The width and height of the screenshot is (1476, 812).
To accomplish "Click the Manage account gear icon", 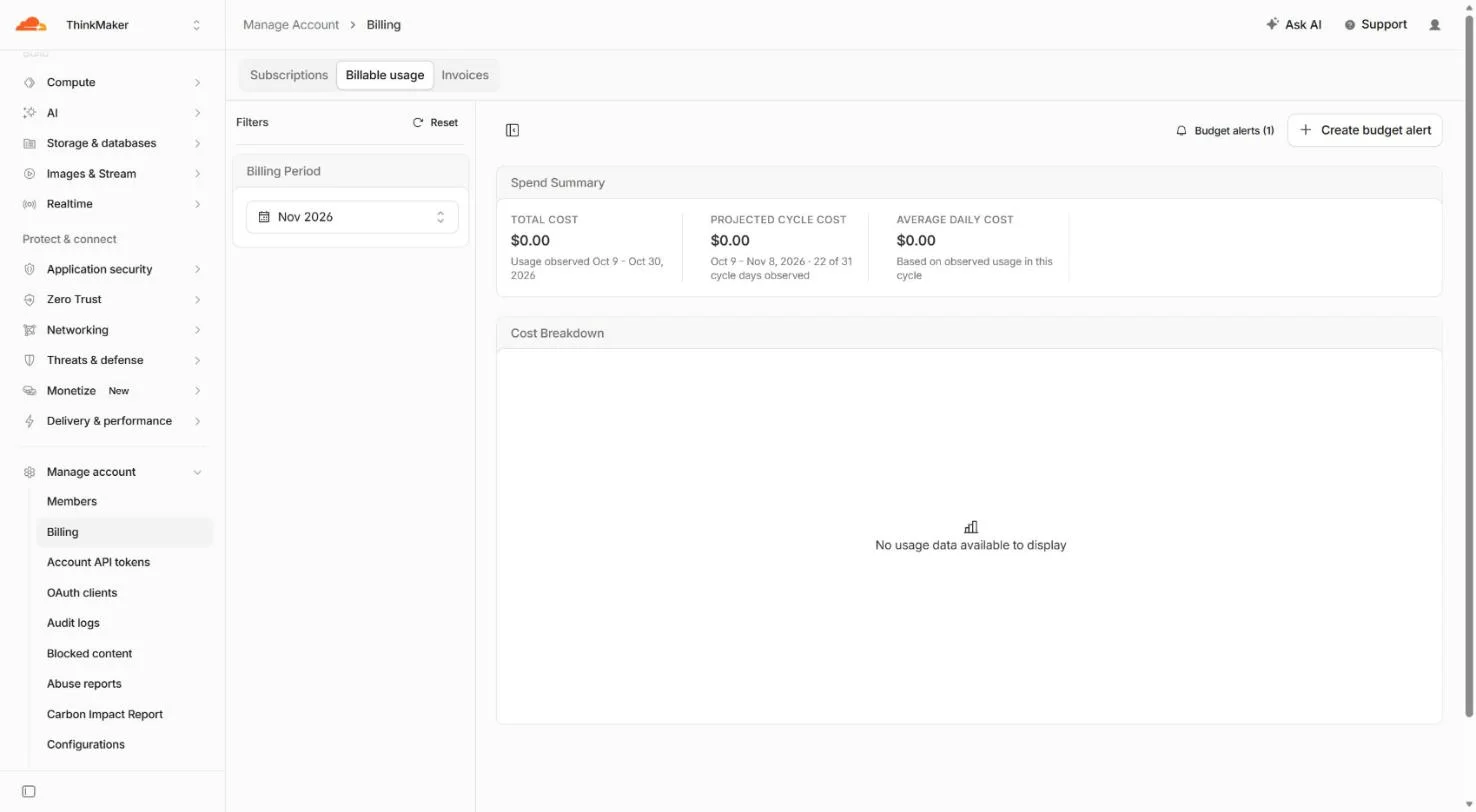I will [29, 472].
